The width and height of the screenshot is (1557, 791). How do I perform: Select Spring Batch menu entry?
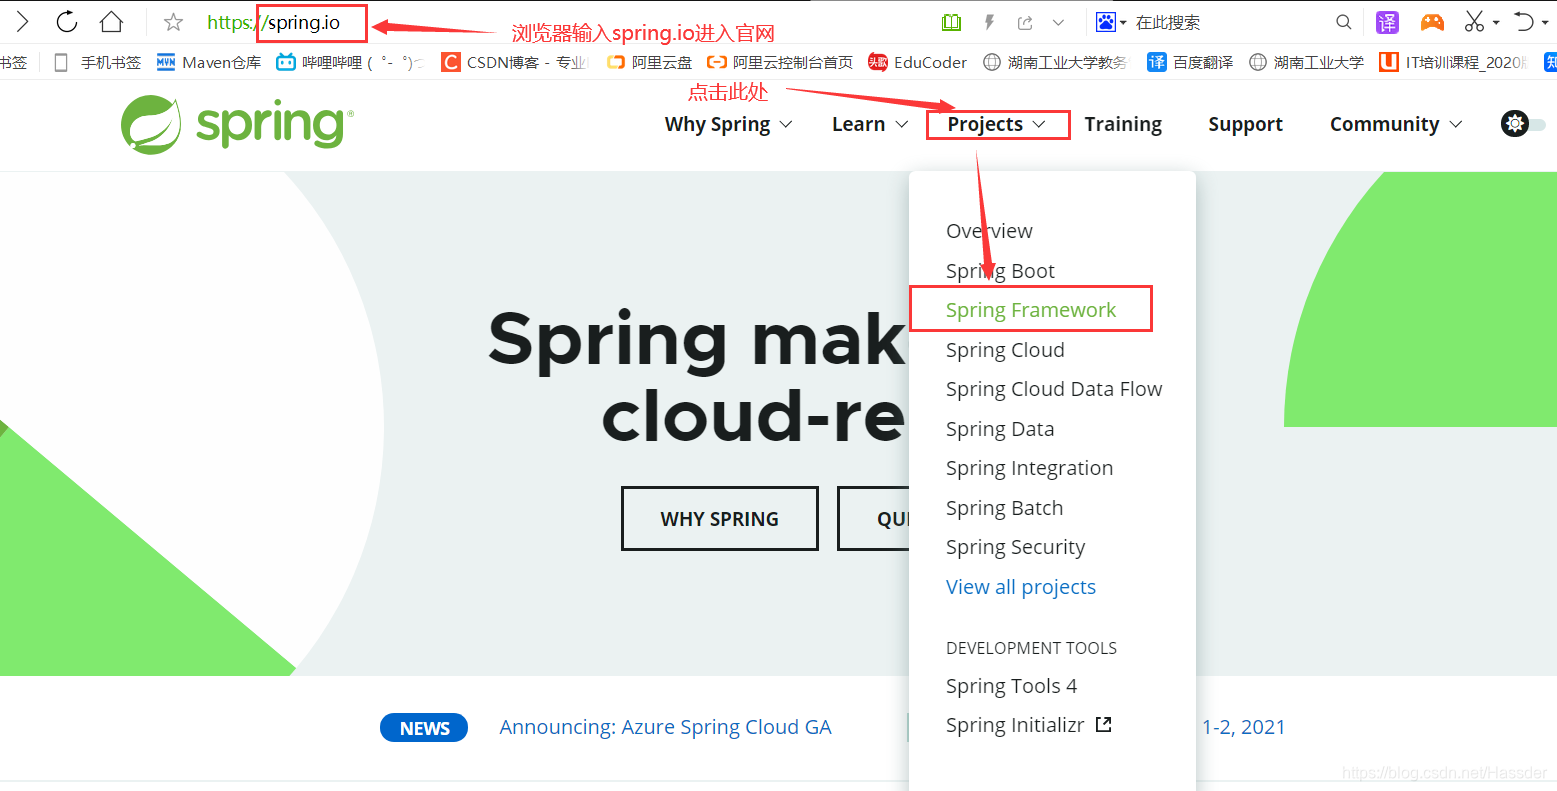pos(1004,508)
